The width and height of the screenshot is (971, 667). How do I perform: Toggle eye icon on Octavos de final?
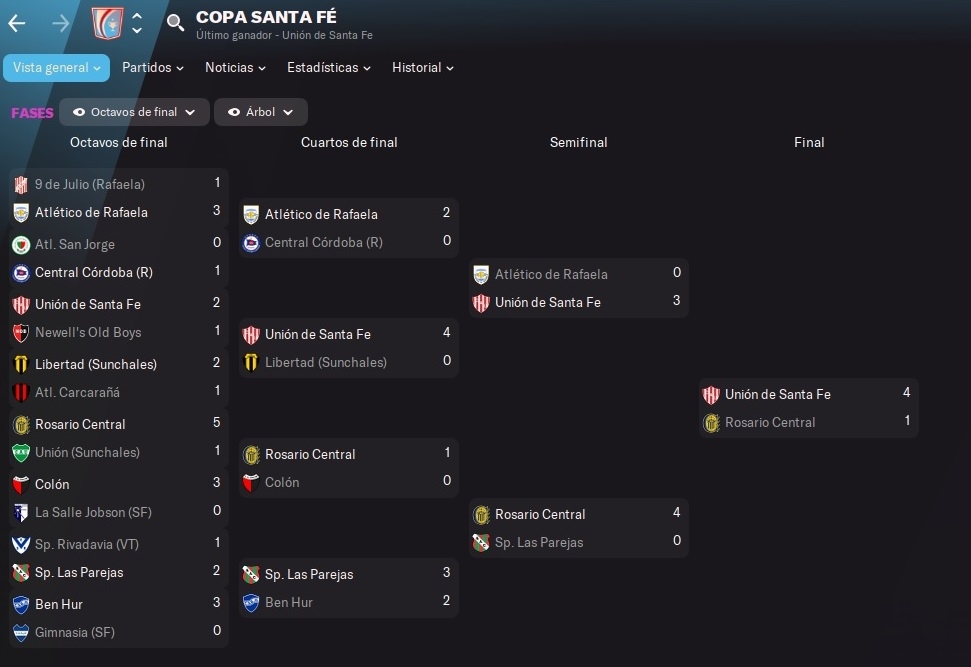point(79,112)
